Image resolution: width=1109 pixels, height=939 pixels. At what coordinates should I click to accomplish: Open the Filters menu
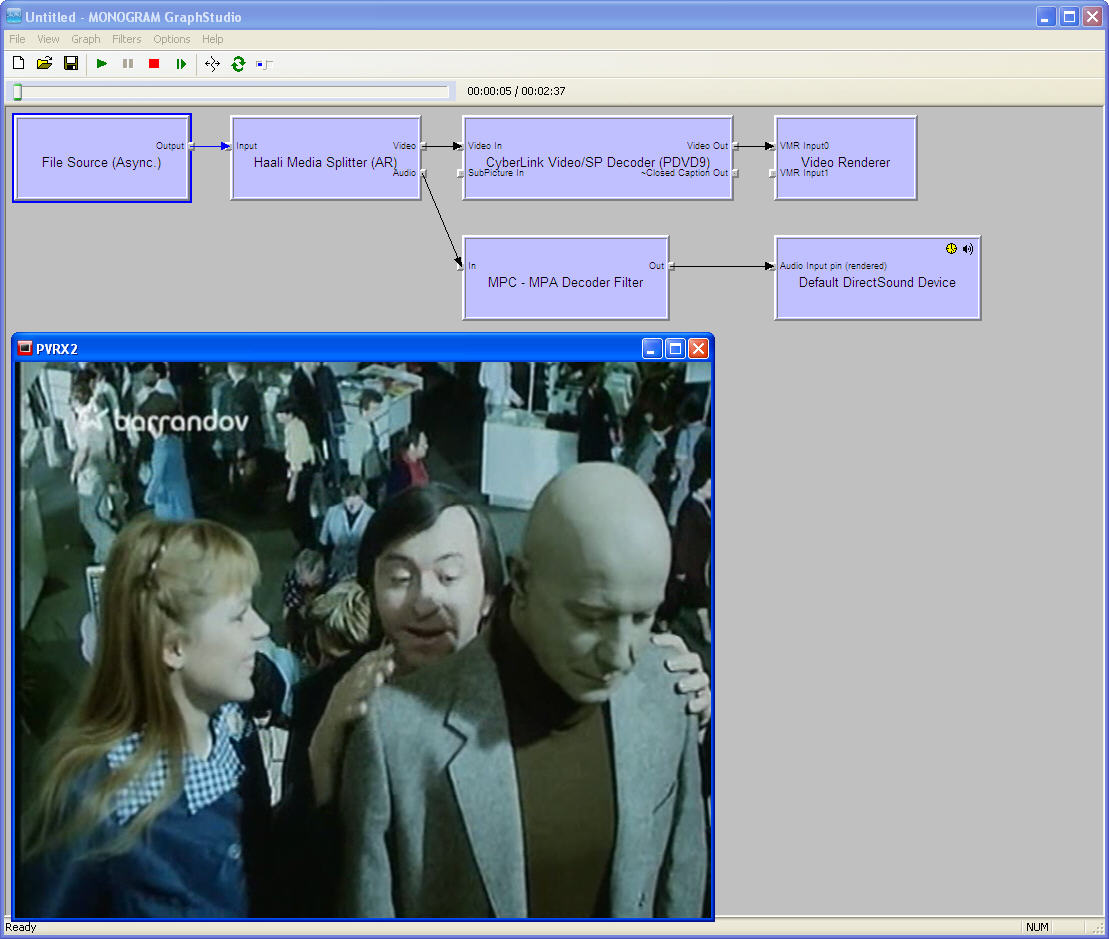pos(127,39)
